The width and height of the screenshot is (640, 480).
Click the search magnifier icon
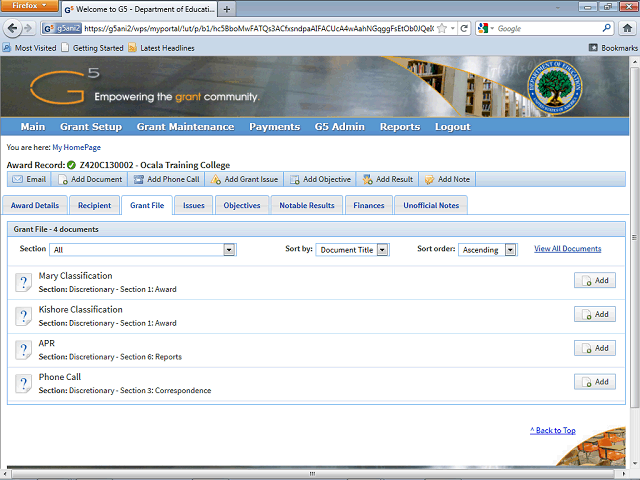point(607,28)
